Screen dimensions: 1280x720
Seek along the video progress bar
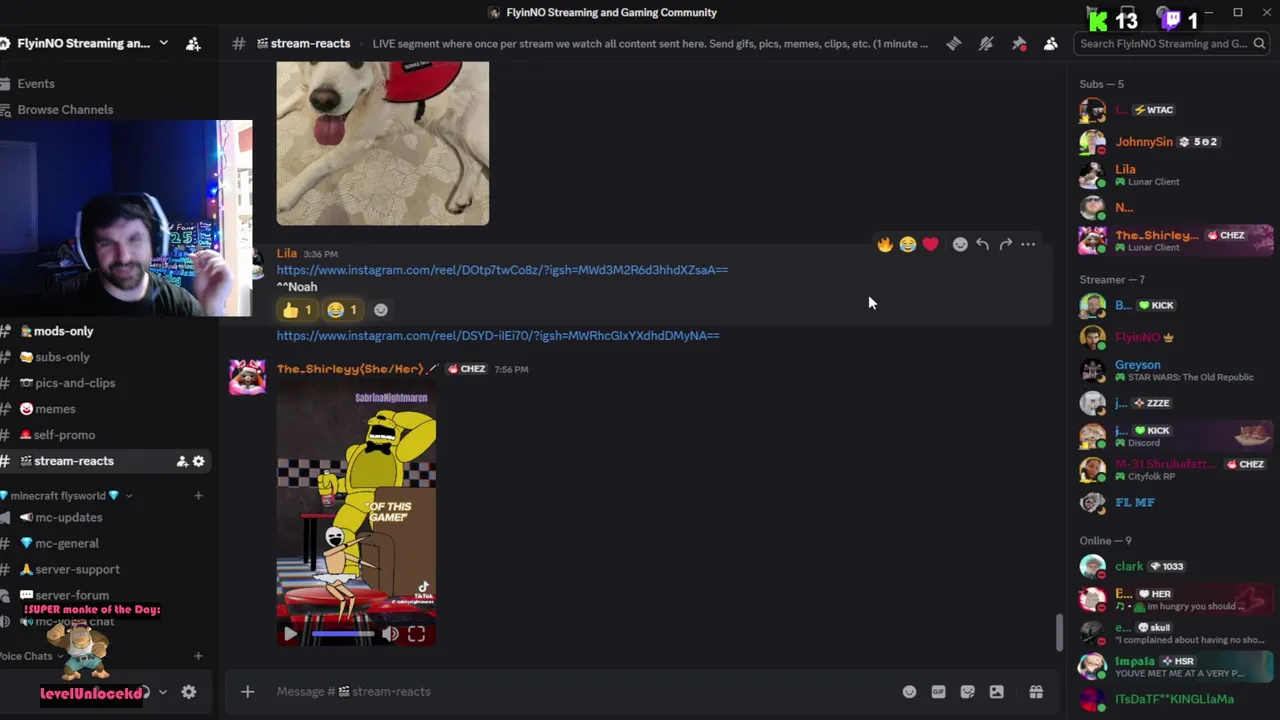[343, 633]
